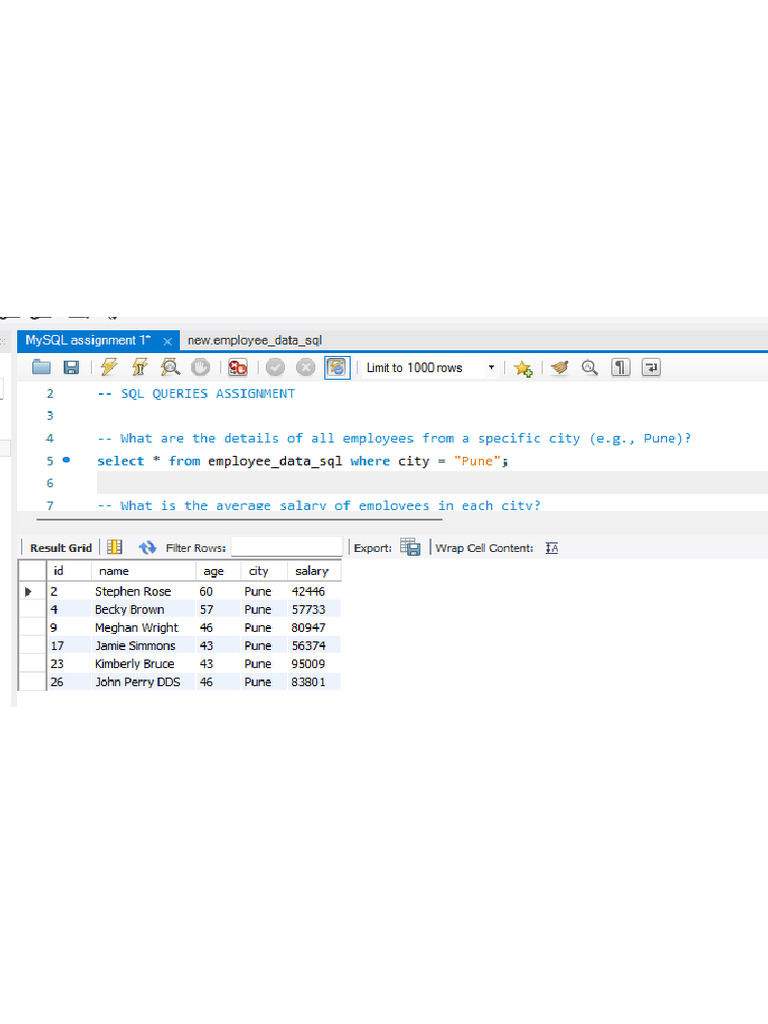Screen dimensions: 768x1024
Task: Close the MySQL assignment 1 tab
Action: tap(168, 342)
